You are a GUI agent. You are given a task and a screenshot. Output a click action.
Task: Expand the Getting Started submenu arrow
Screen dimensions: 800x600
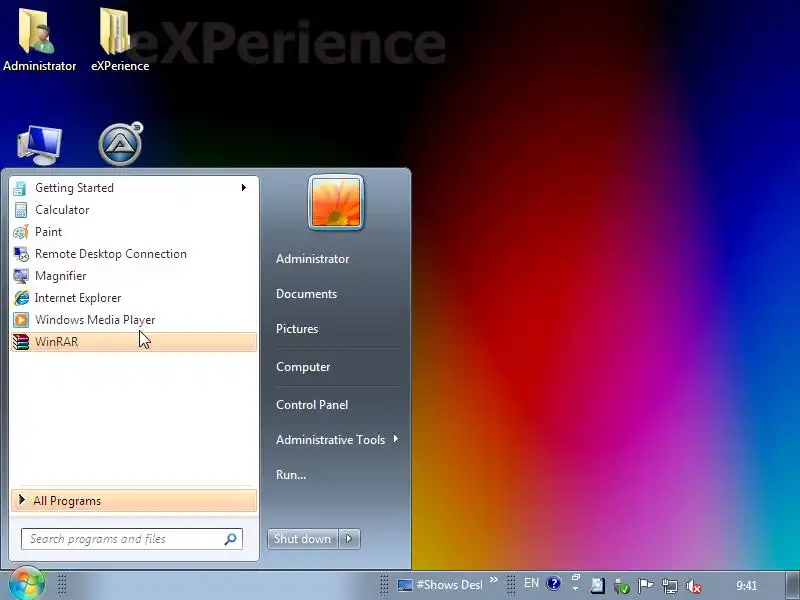pos(244,188)
